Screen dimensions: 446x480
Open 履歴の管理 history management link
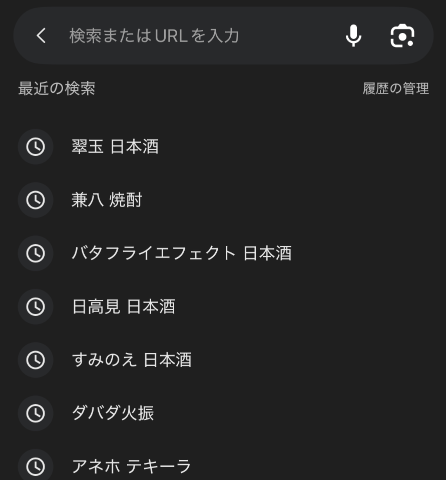coord(396,89)
